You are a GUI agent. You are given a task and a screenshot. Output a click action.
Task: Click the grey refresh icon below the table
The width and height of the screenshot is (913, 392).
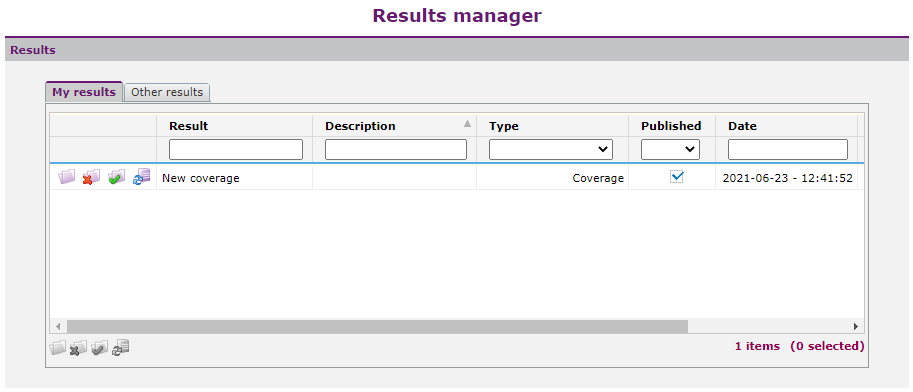pyautogui.click(x=121, y=348)
